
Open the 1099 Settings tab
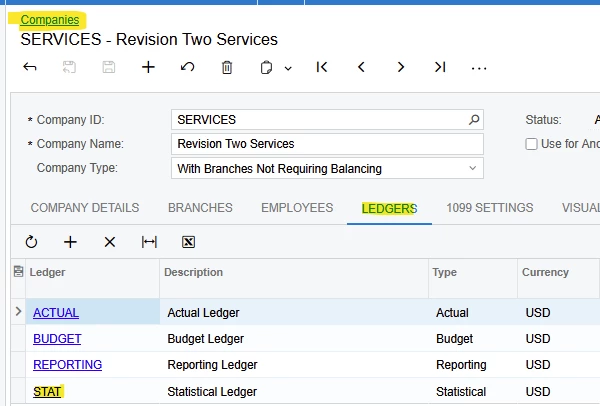click(489, 208)
